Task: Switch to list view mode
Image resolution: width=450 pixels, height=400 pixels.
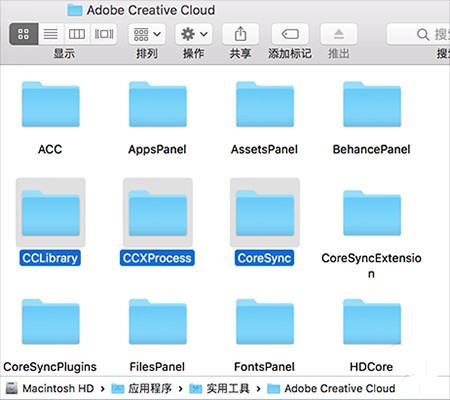Action: [x=51, y=34]
